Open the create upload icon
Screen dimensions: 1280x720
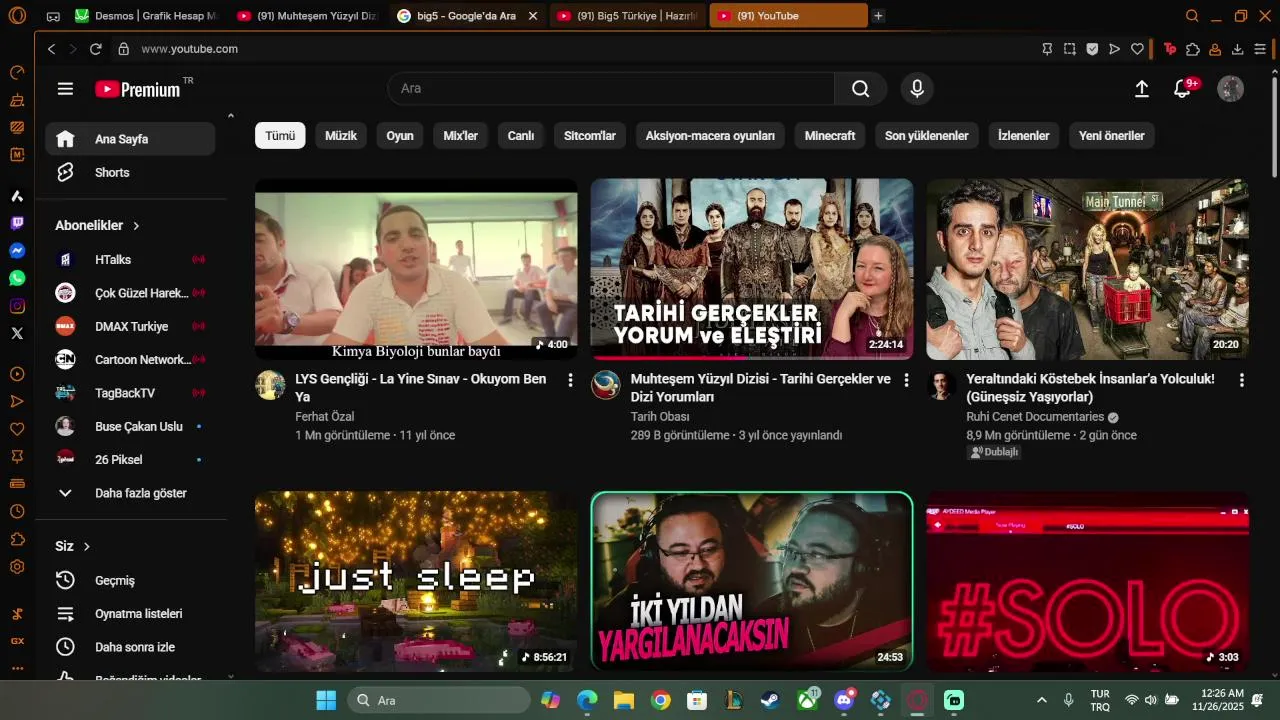pos(1142,89)
